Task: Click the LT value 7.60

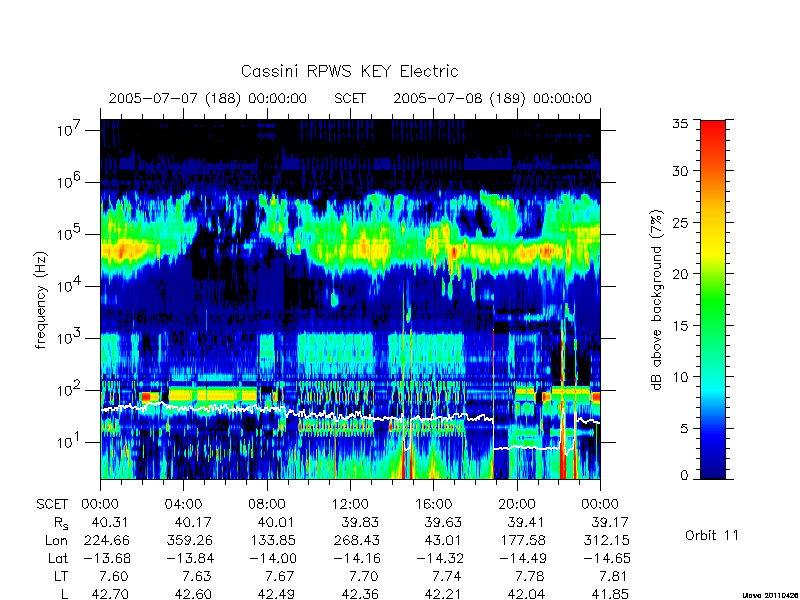Action: (114, 576)
